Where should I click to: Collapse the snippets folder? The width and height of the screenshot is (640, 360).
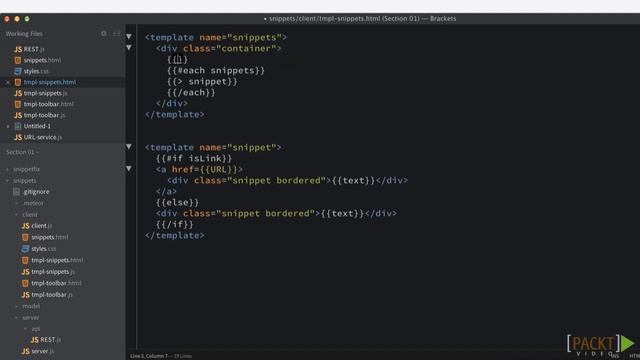[x=7, y=180]
